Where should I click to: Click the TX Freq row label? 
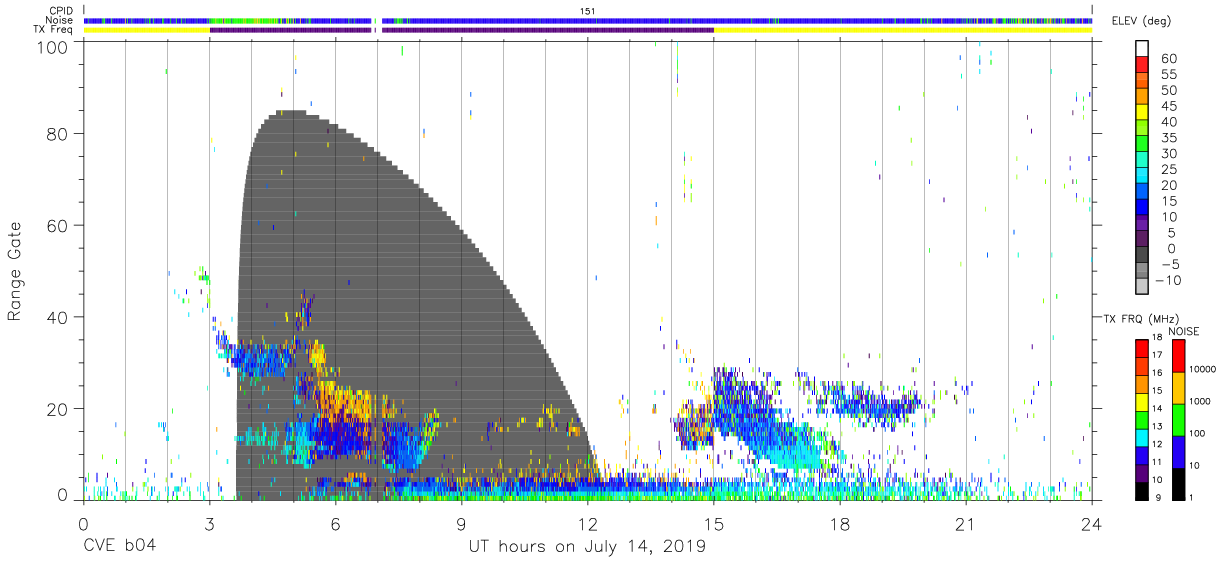point(54,30)
